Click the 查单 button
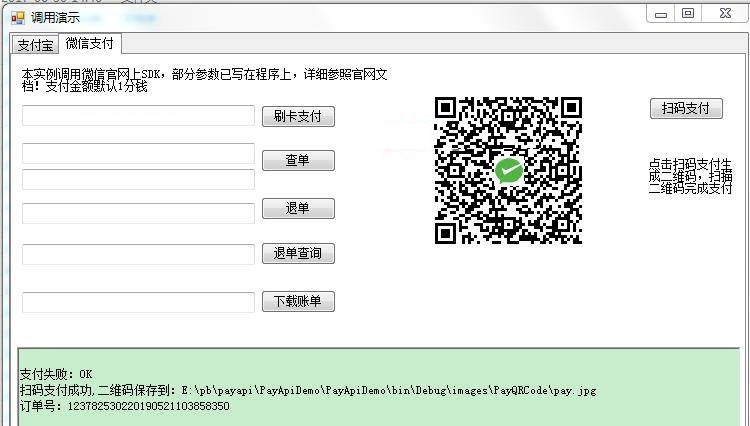Image resolution: width=750 pixels, height=426 pixels. [298, 160]
